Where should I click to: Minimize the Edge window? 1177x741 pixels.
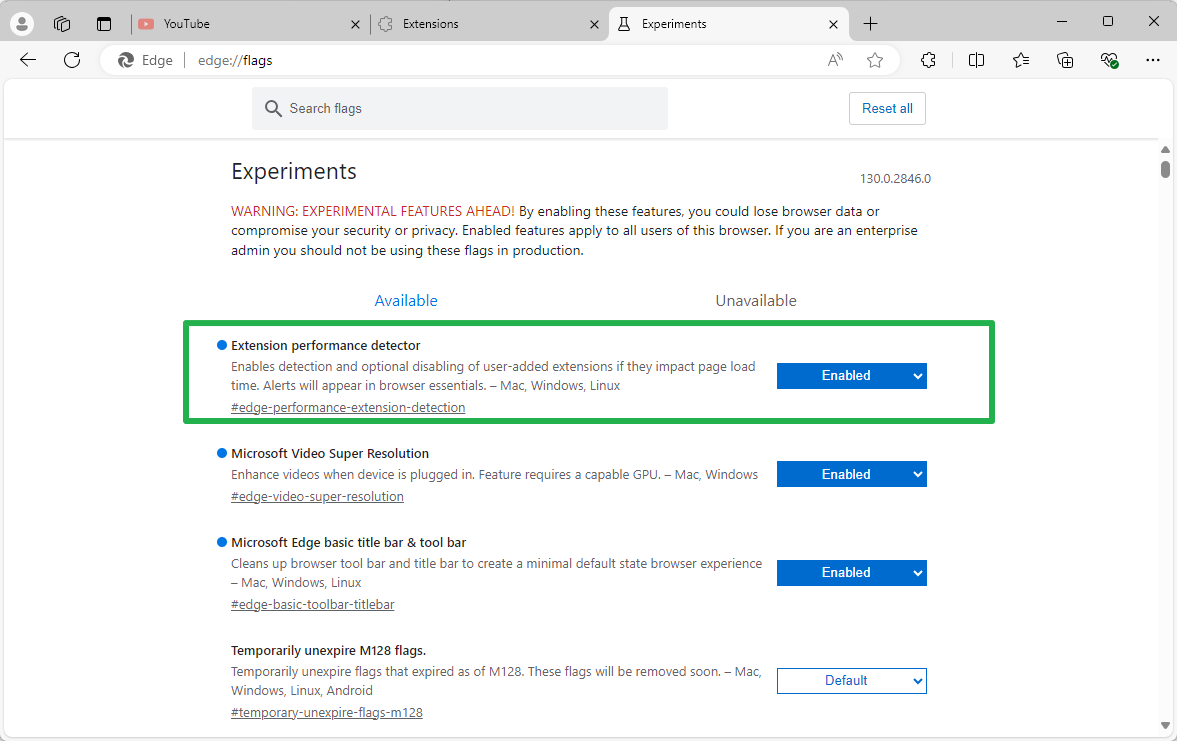1061,22
